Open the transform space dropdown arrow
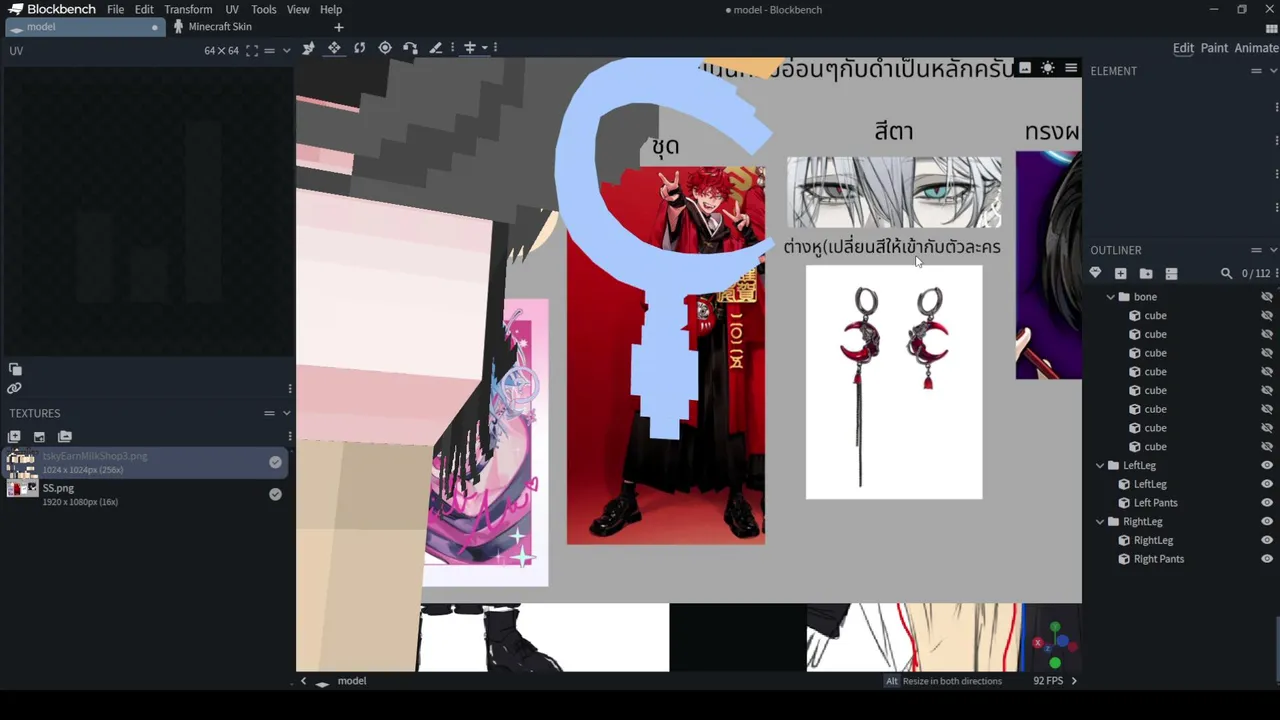The height and width of the screenshot is (720, 1280). (x=484, y=48)
